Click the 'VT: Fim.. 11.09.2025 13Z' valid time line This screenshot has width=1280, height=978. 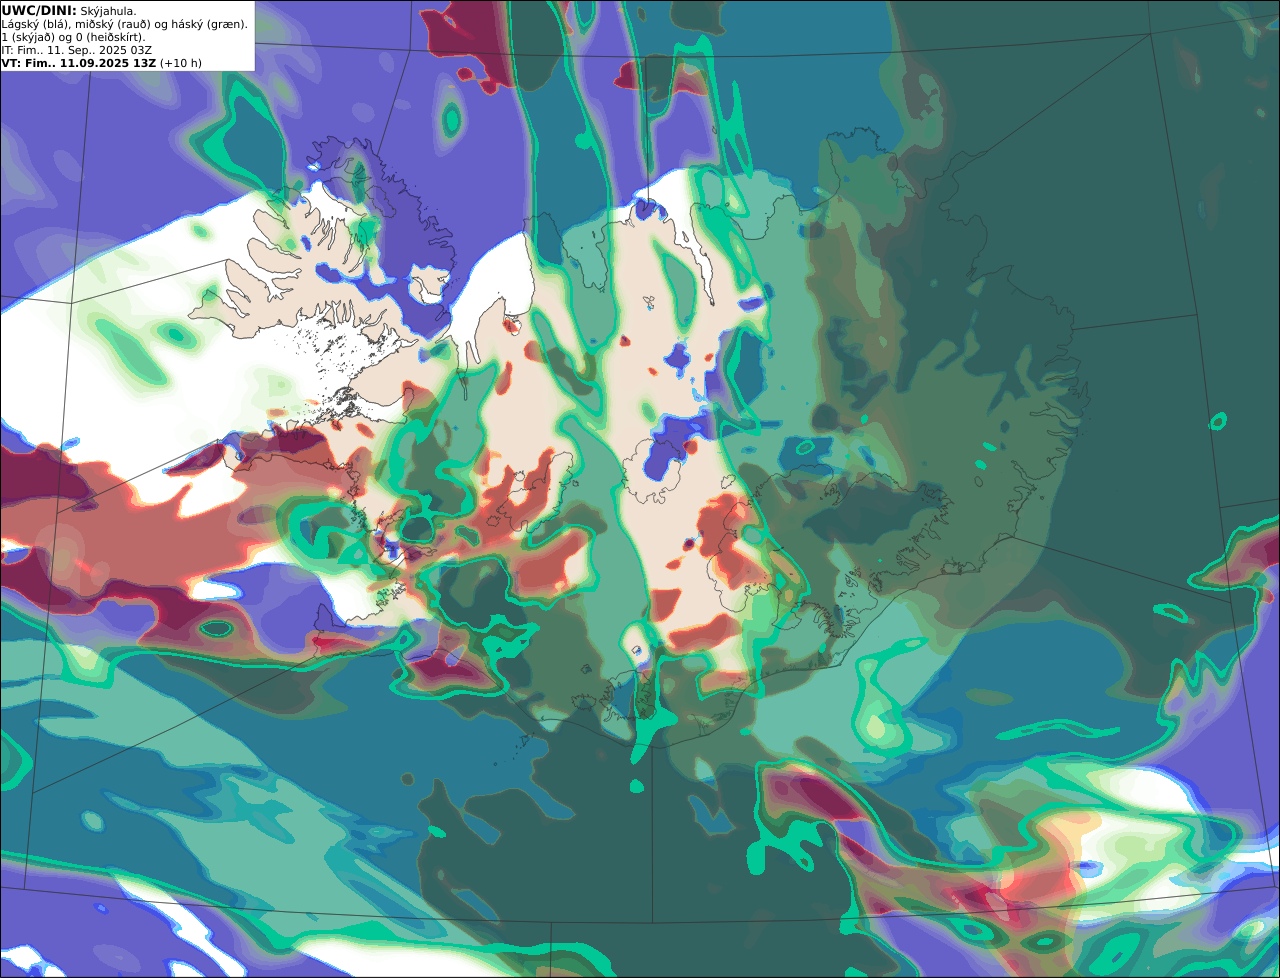click(x=101, y=63)
